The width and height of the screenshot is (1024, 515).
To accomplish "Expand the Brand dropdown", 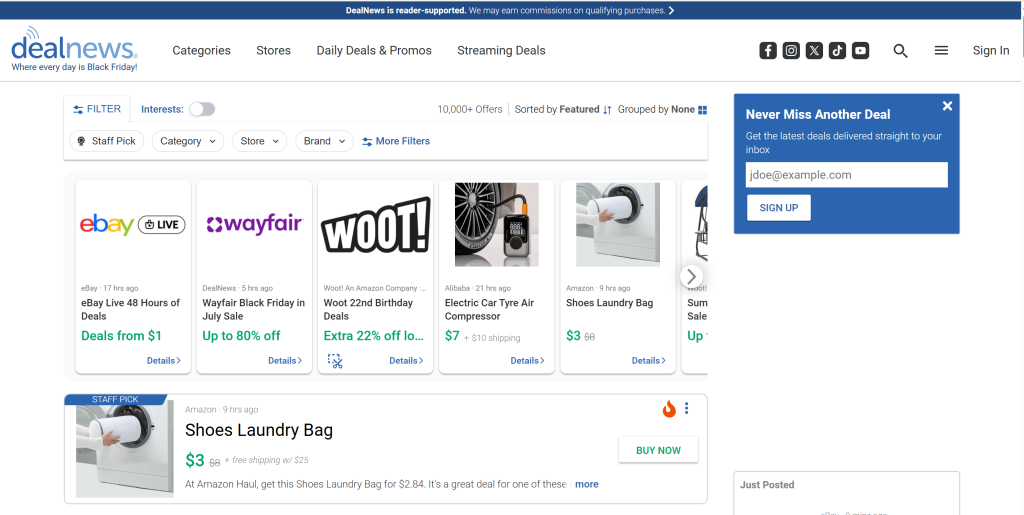I will click(x=325, y=141).
